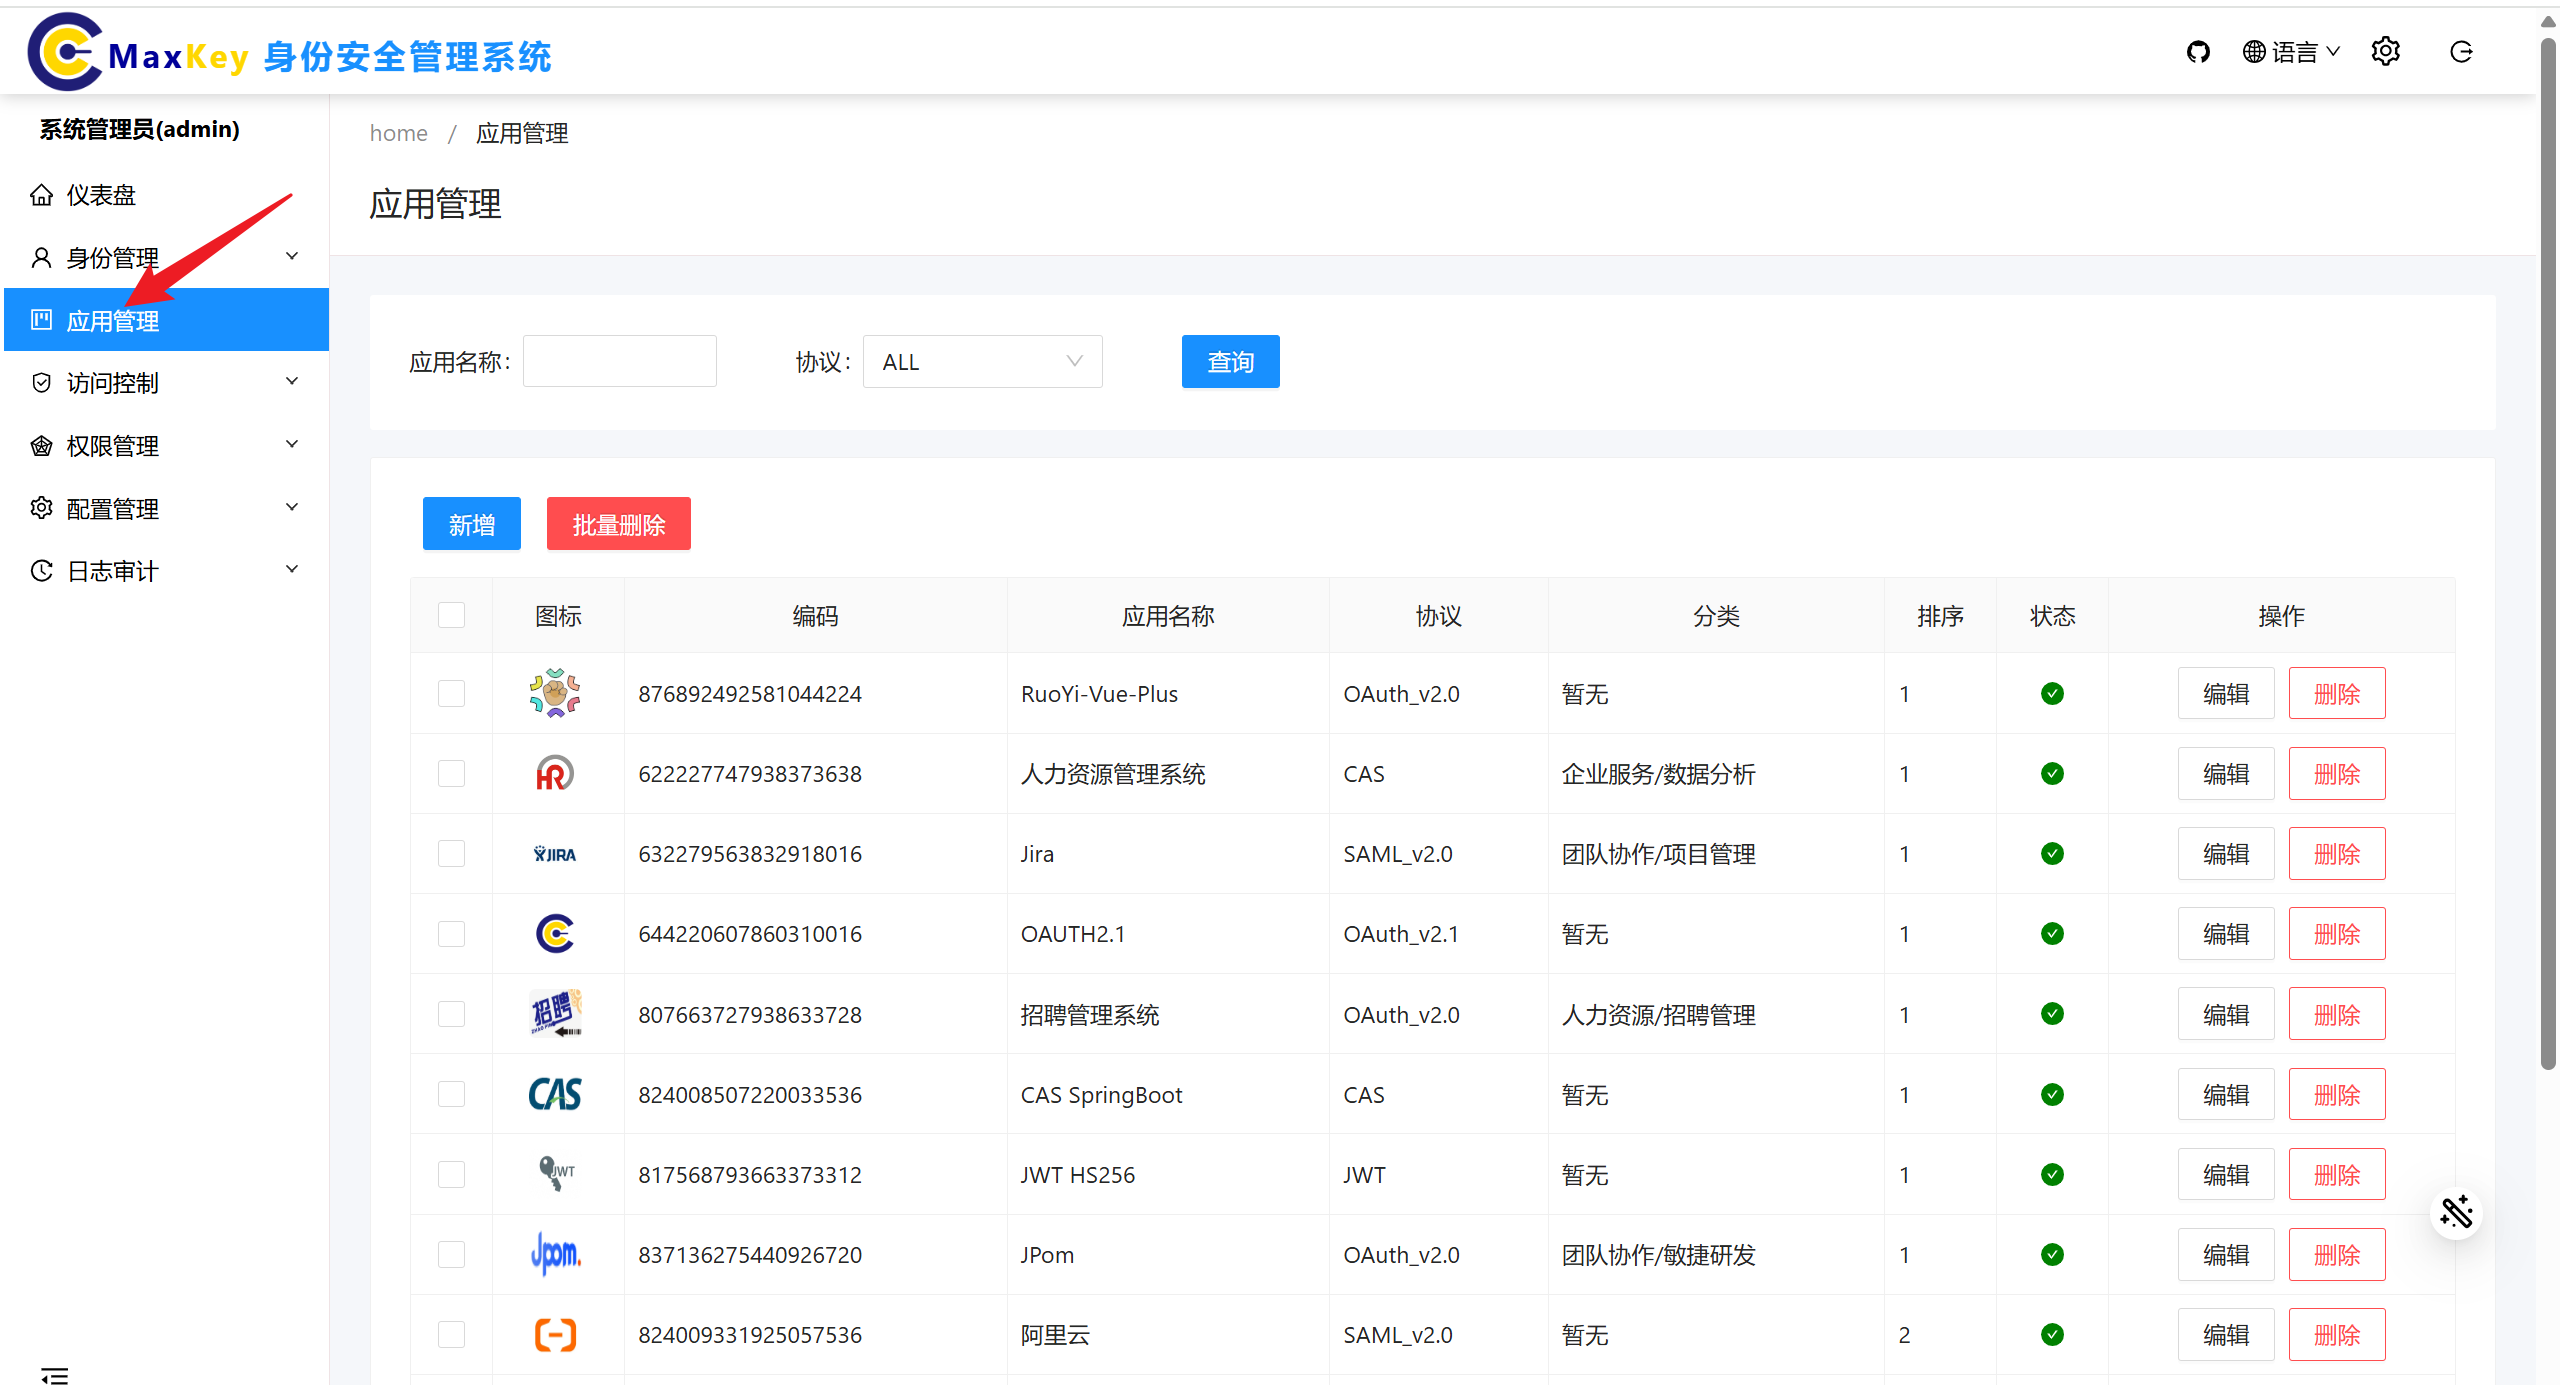Viewport: 2560px width, 1385px height.
Task: Click the 新增 button
Action: [x=471, y=523]
